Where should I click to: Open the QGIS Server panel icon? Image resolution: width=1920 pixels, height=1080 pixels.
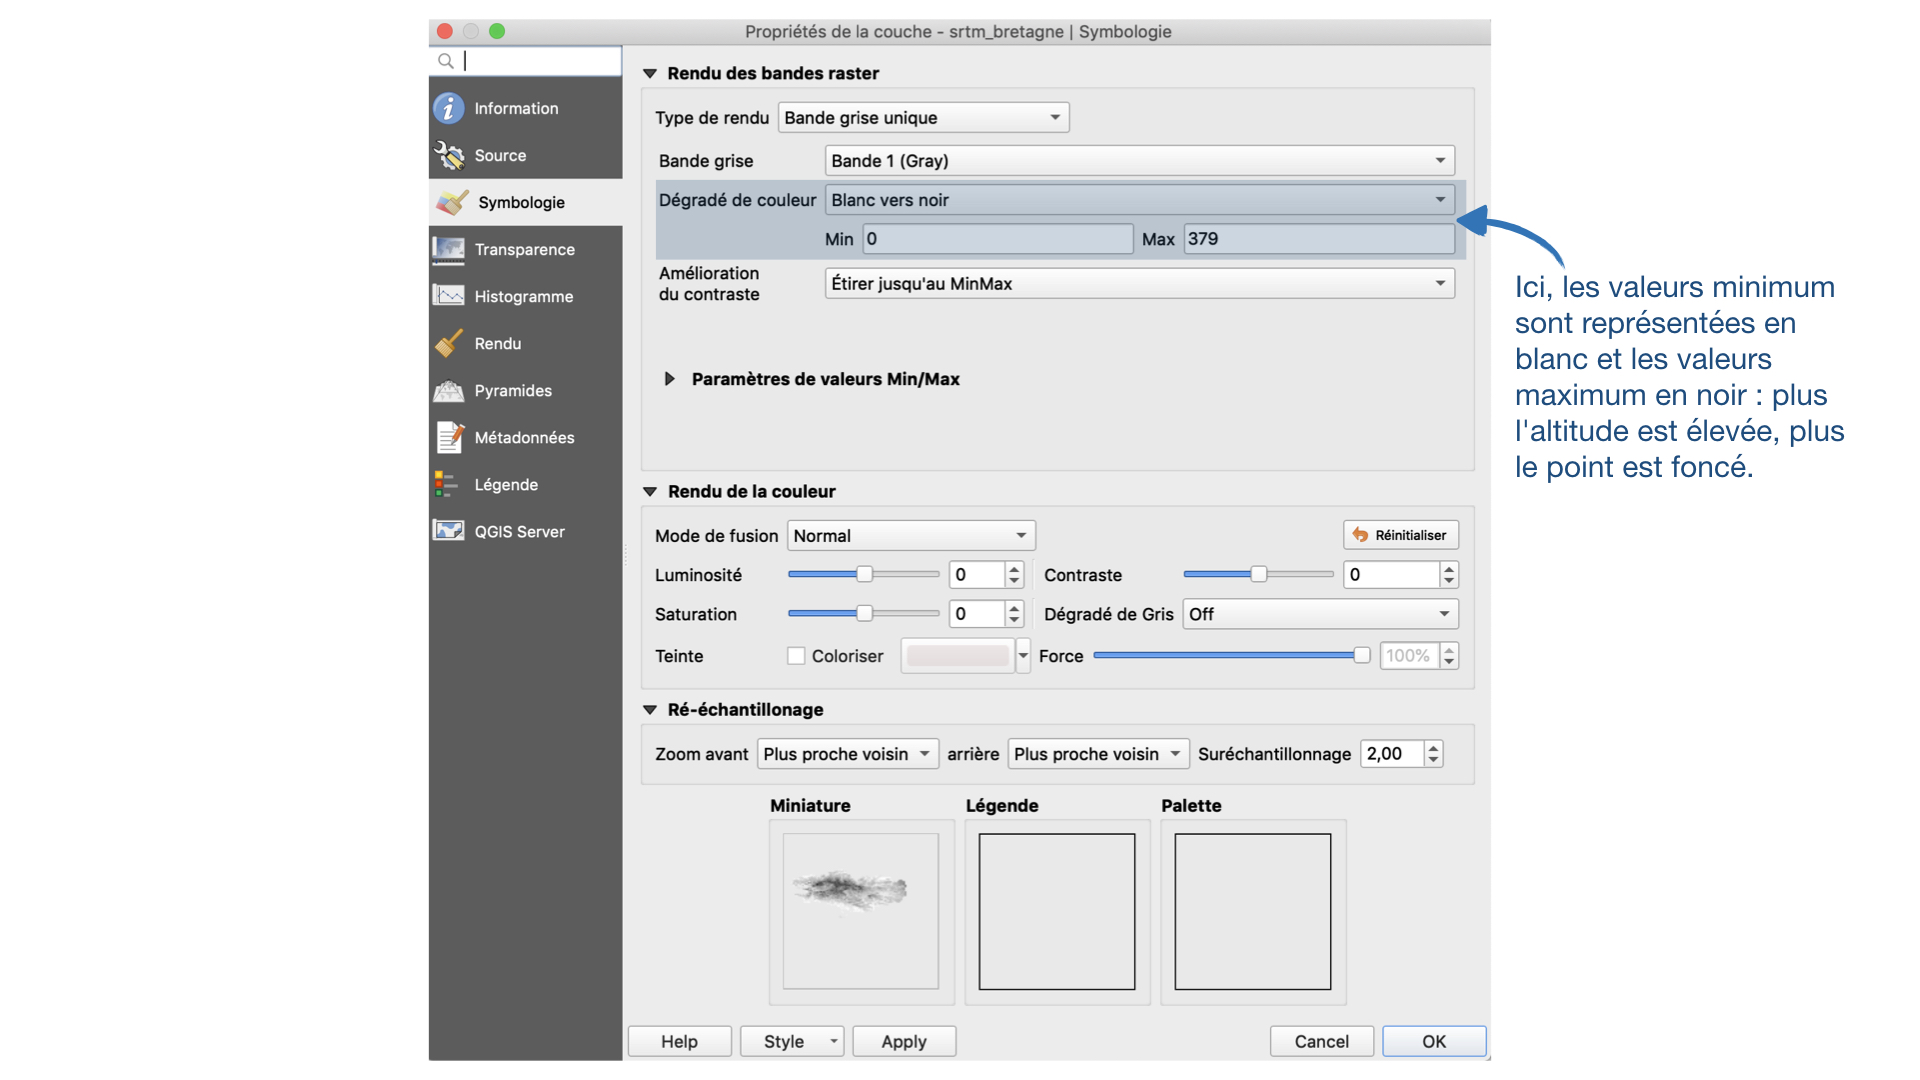(448, 531)
